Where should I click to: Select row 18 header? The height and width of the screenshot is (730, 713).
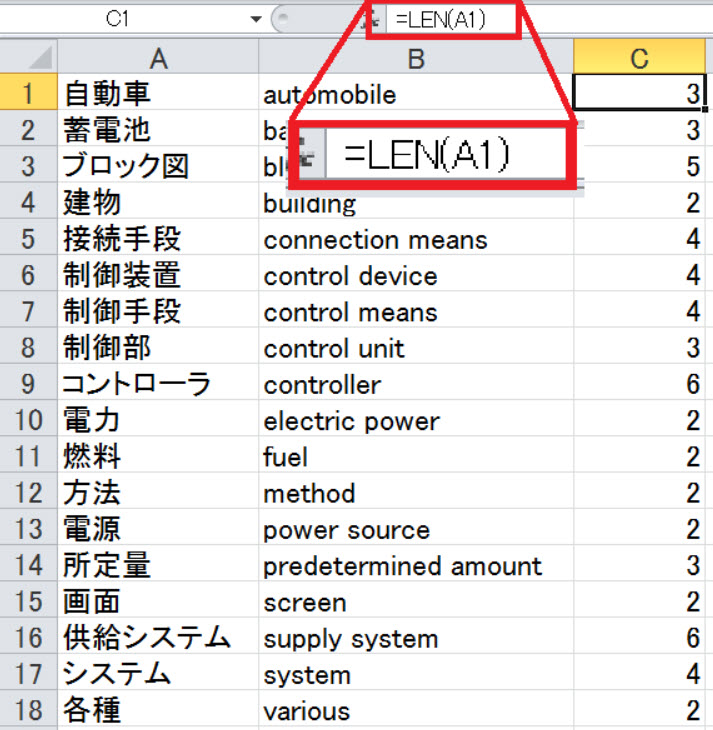coord(28,711)
